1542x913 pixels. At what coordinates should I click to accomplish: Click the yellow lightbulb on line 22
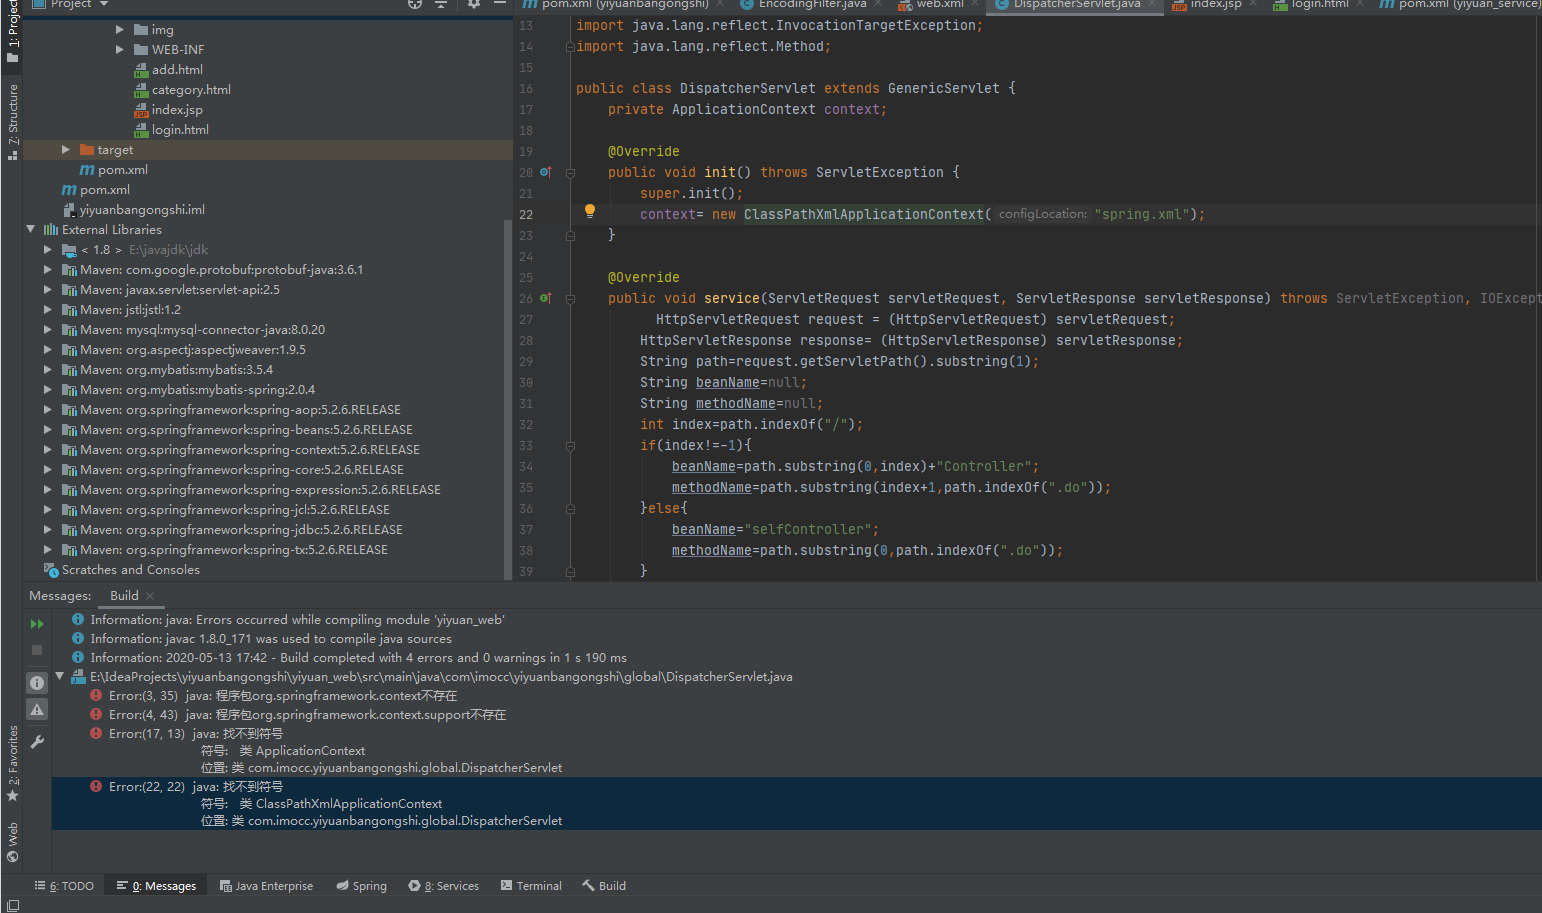pyautogui.click(x=590, y=211)
